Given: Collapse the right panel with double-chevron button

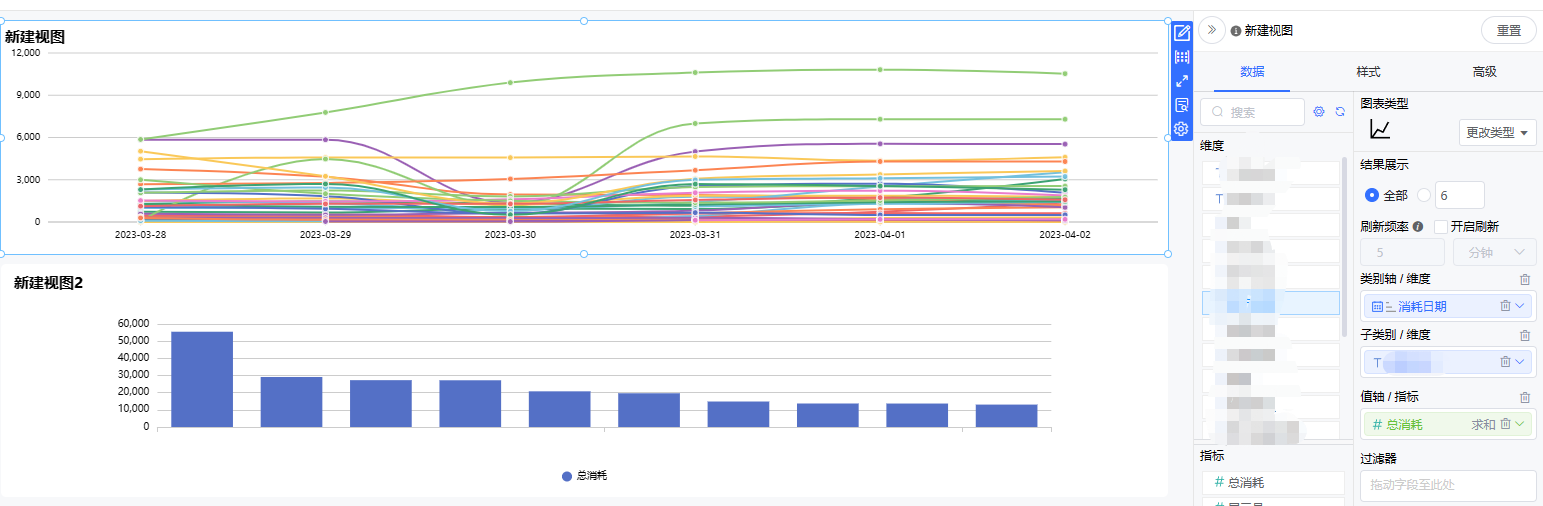Looking at the screenshot, I should pyautogui.click(x=1212, y=30).
